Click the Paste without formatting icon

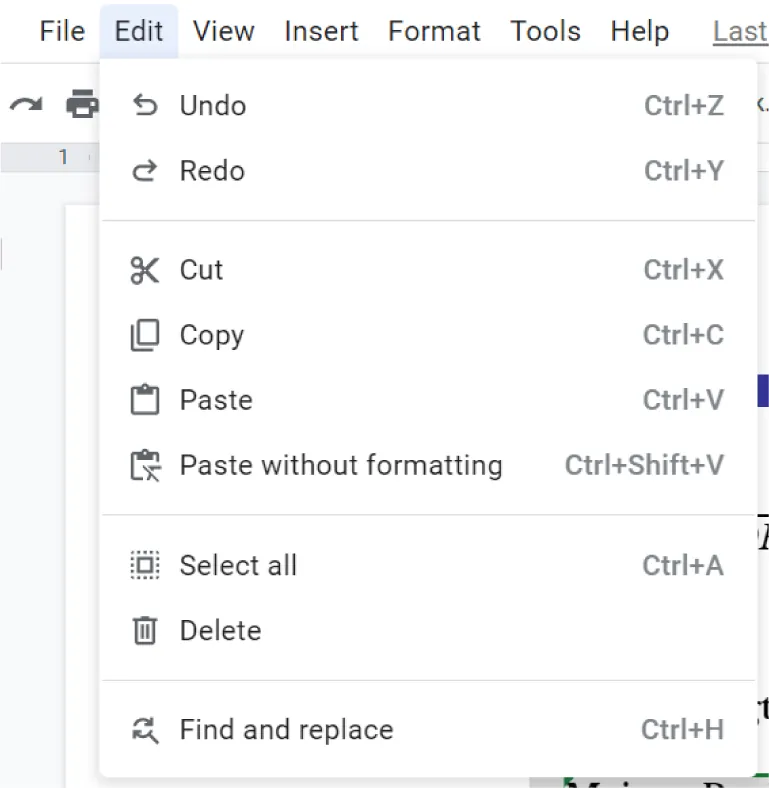145,466
